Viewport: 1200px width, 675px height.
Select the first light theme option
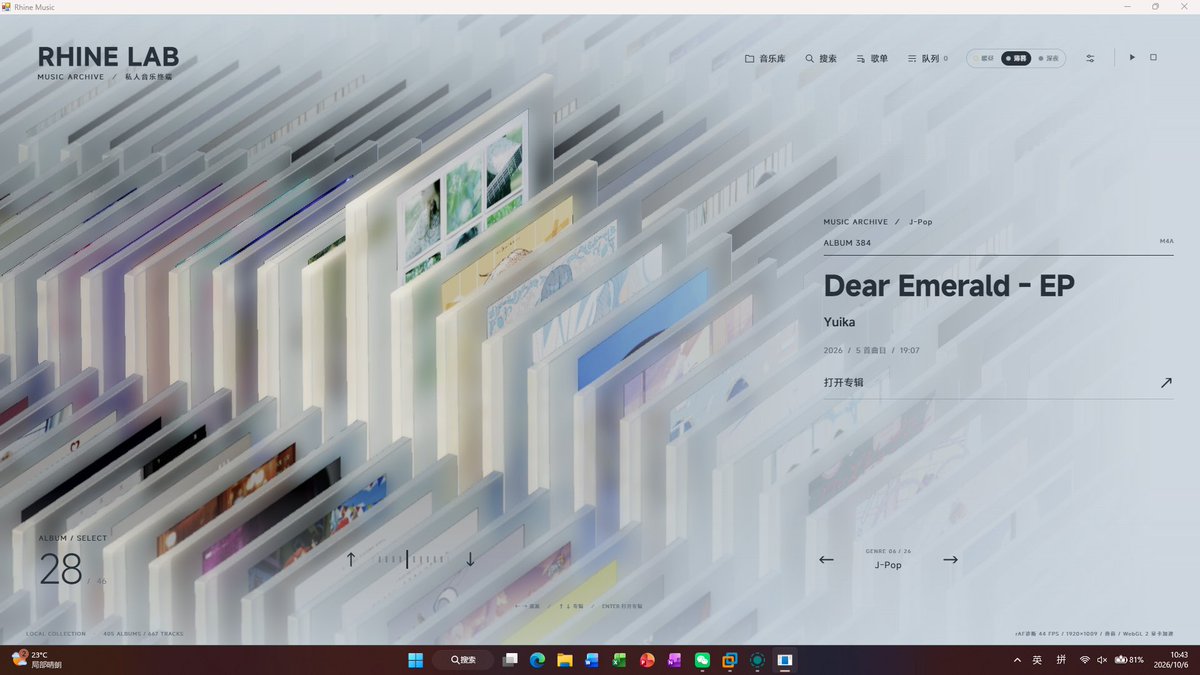(984, 59)
